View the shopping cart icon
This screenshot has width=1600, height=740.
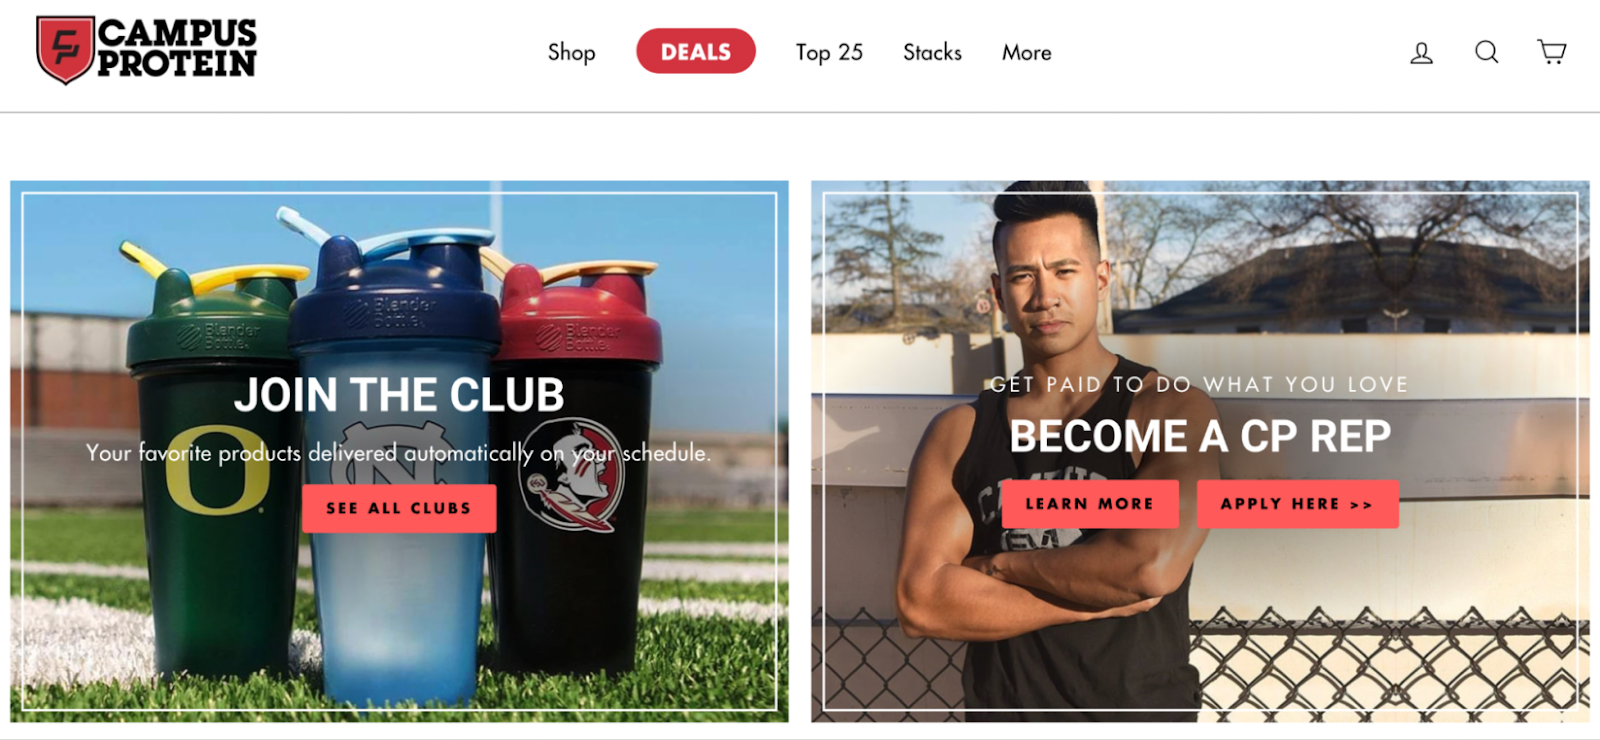point(1552,52)
